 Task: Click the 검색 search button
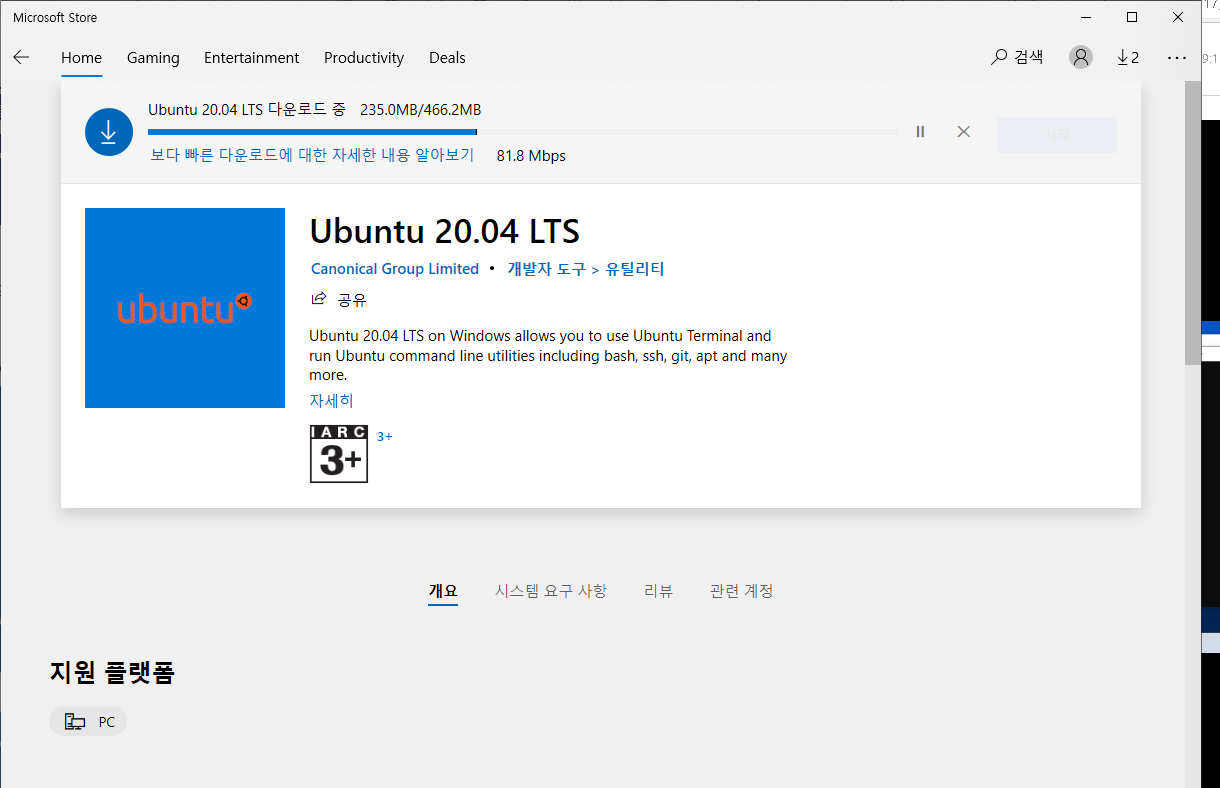coord(1017,57)
